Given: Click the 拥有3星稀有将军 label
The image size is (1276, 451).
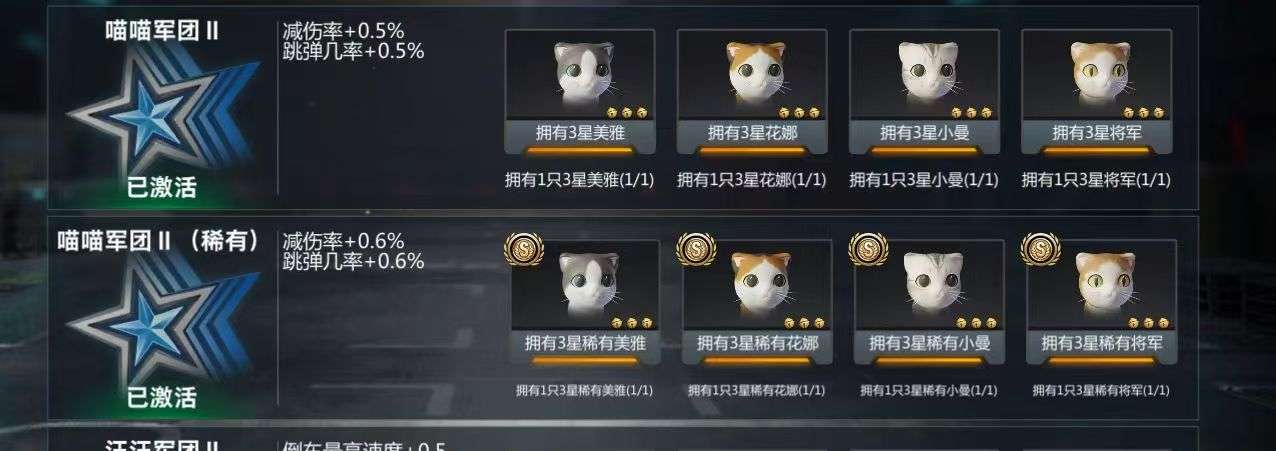Looking at the screenshot, I should pos(1102,343).
